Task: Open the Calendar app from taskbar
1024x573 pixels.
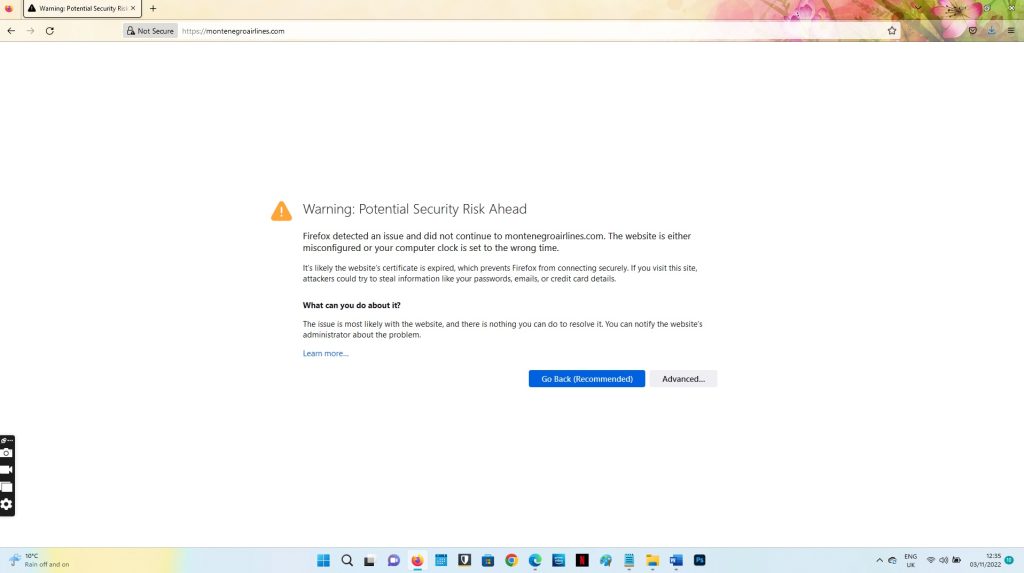Action: click(x=441, y=561)
